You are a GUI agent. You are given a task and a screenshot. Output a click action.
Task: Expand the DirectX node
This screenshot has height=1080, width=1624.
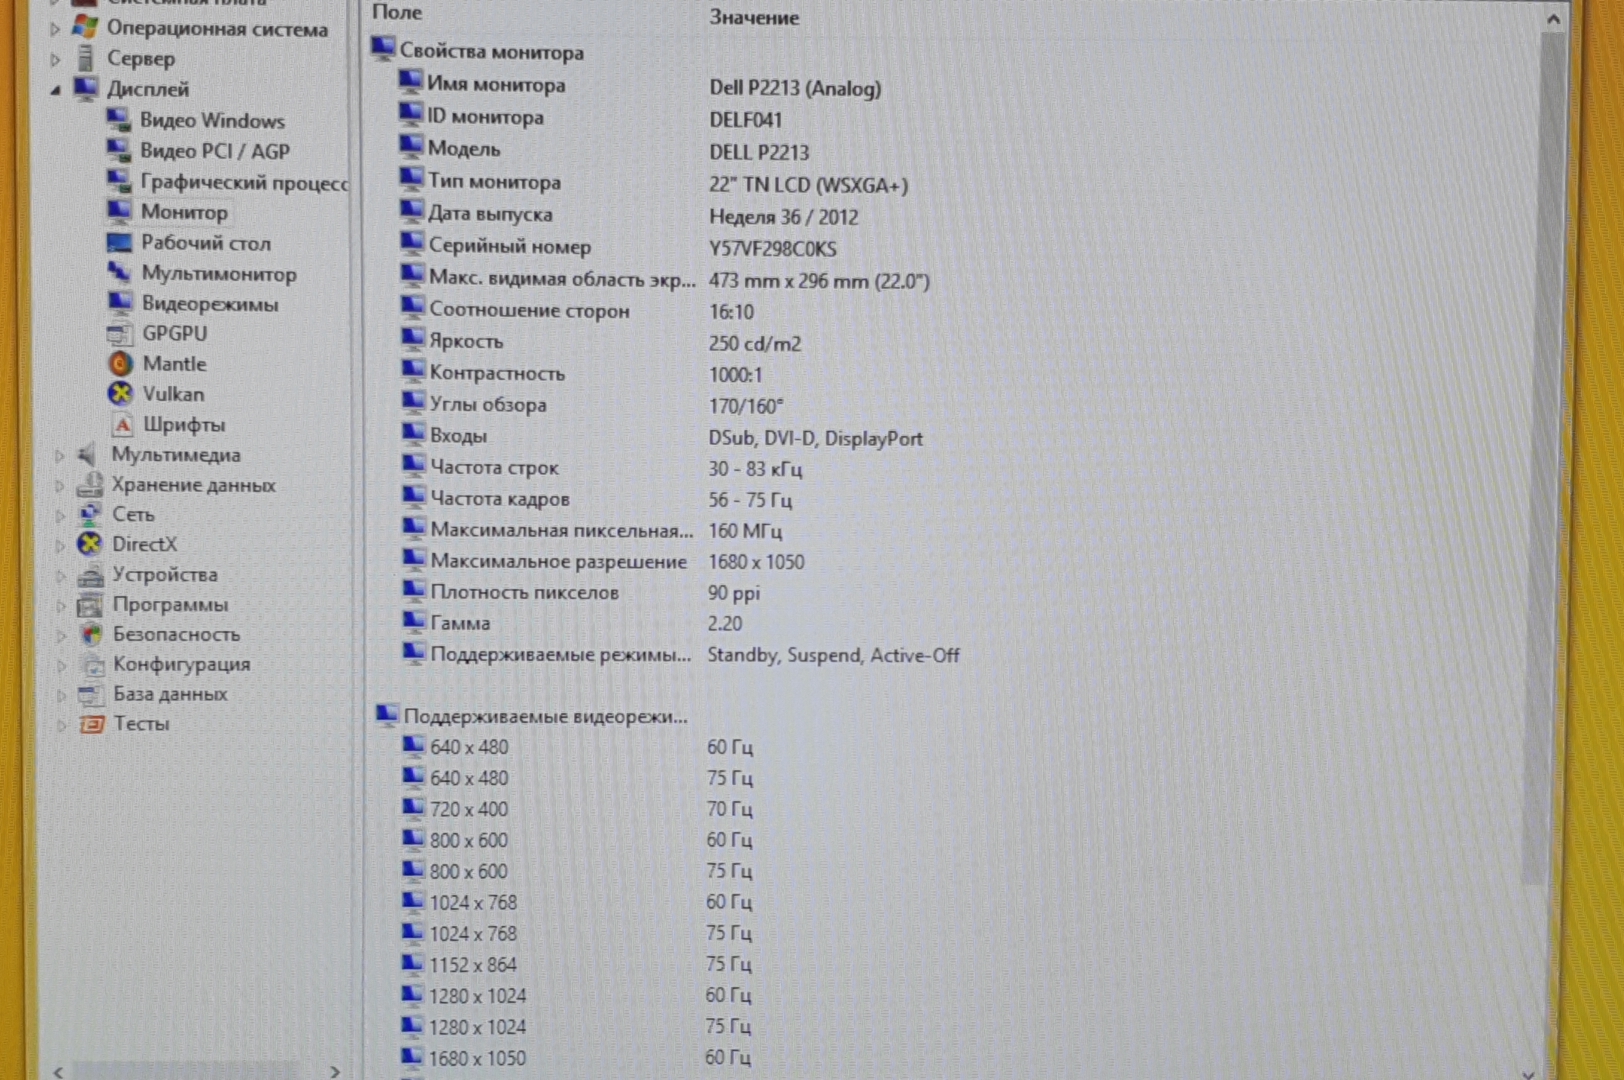(x=59, y=545)
